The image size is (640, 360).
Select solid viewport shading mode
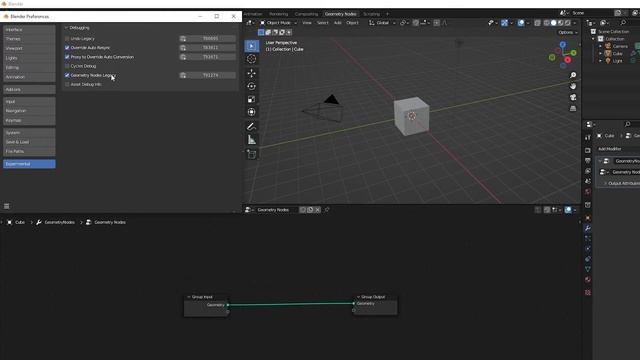pos(553,23)
